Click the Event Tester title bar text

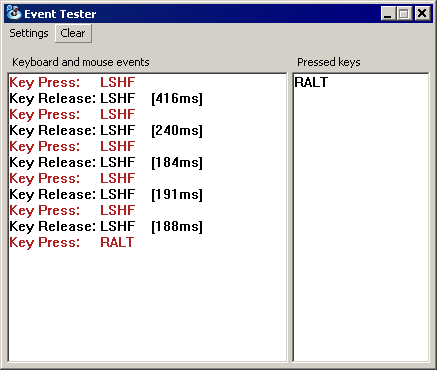(60, 14)
